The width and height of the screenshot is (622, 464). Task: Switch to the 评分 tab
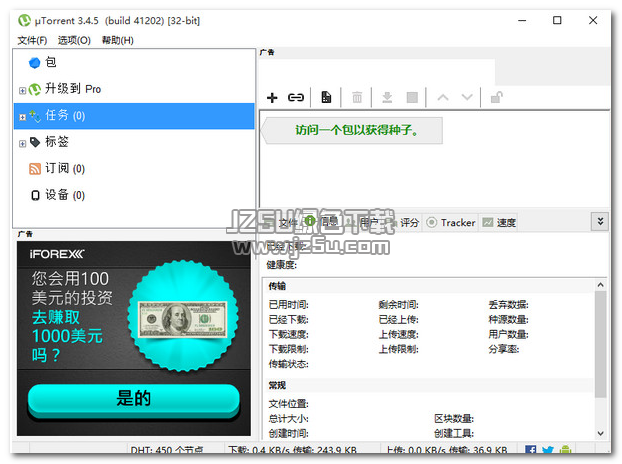(403, 222)
